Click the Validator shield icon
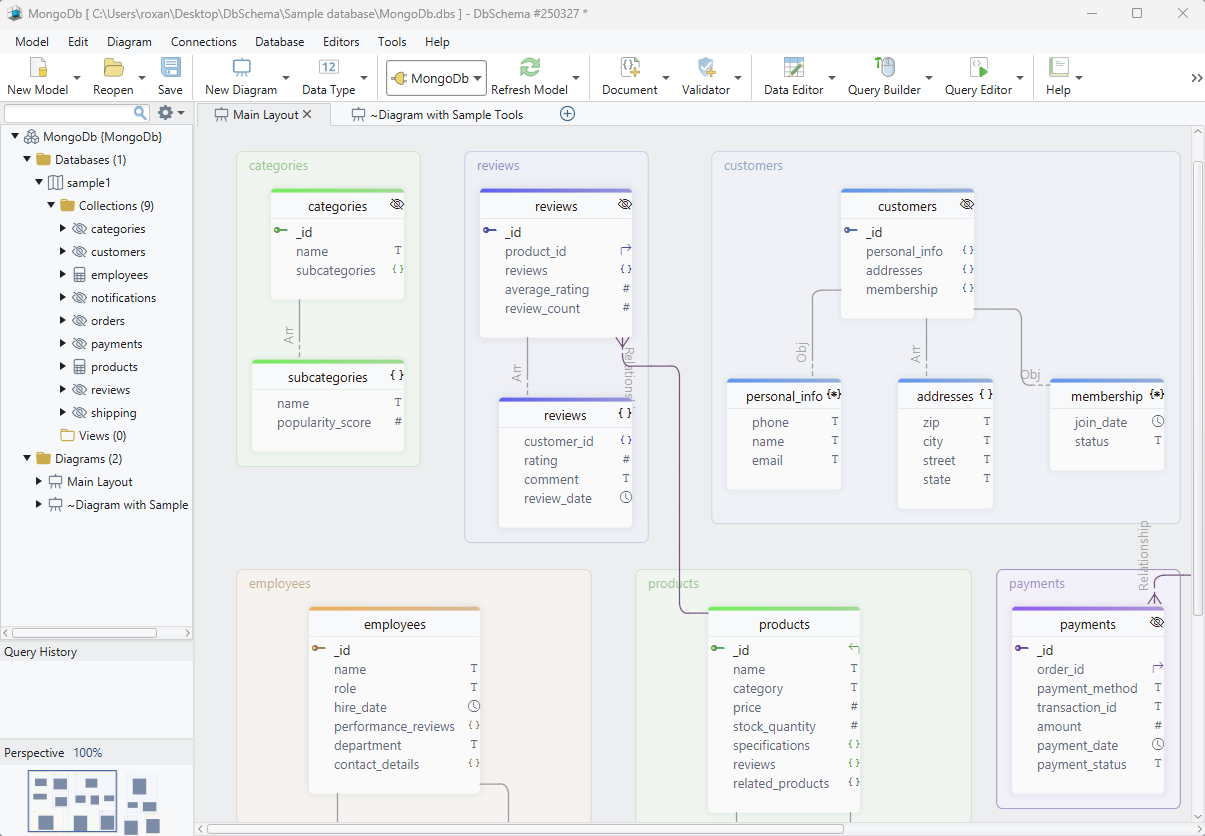 pyautogui.click(x=706, y=67)
